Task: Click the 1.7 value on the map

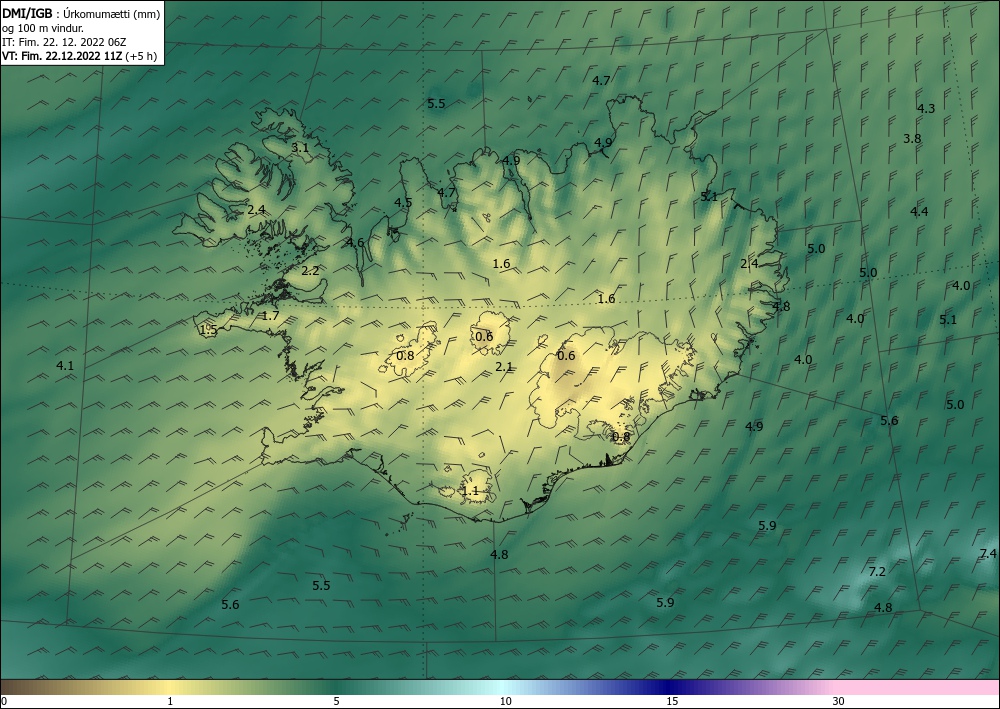Action: tap(270, 316)
